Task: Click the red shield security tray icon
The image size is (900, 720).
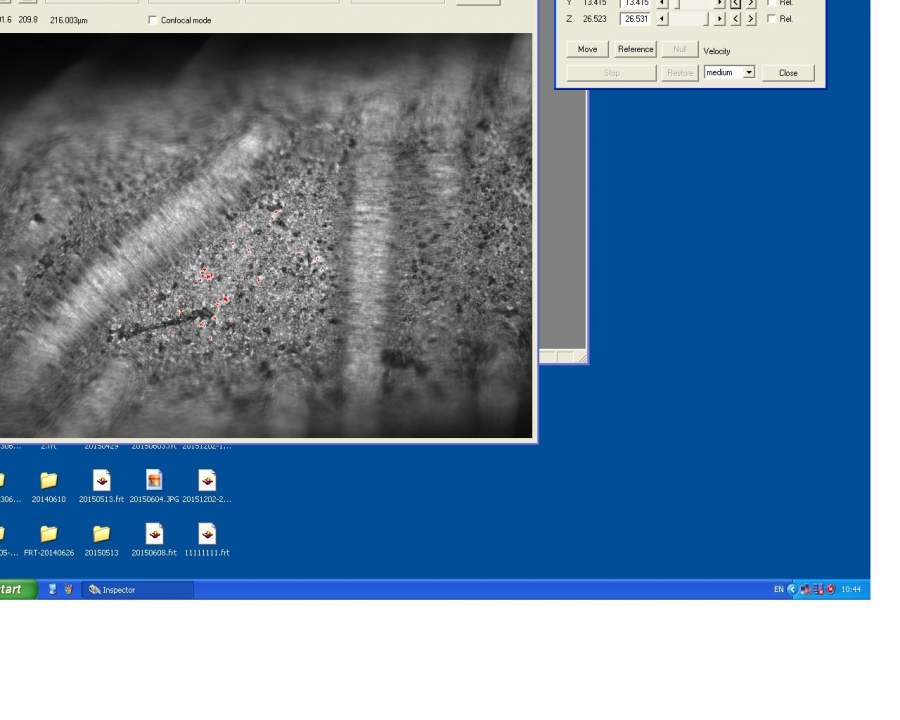Action: [831, 589]
